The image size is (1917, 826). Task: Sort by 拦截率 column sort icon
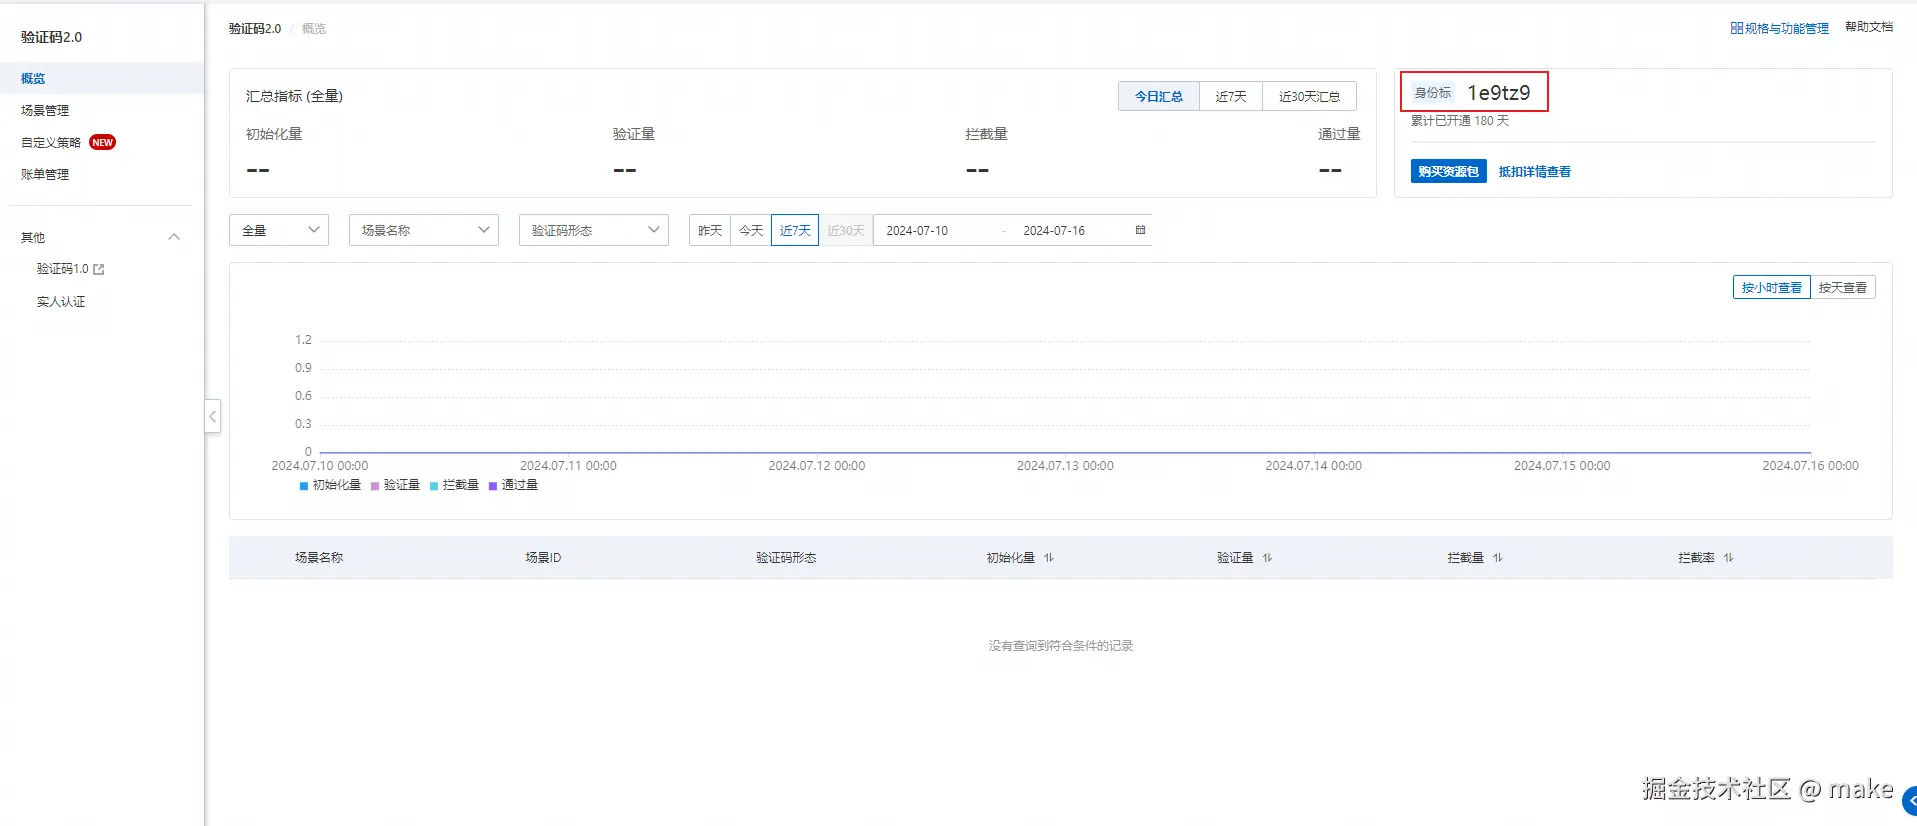pos(1728,558)
